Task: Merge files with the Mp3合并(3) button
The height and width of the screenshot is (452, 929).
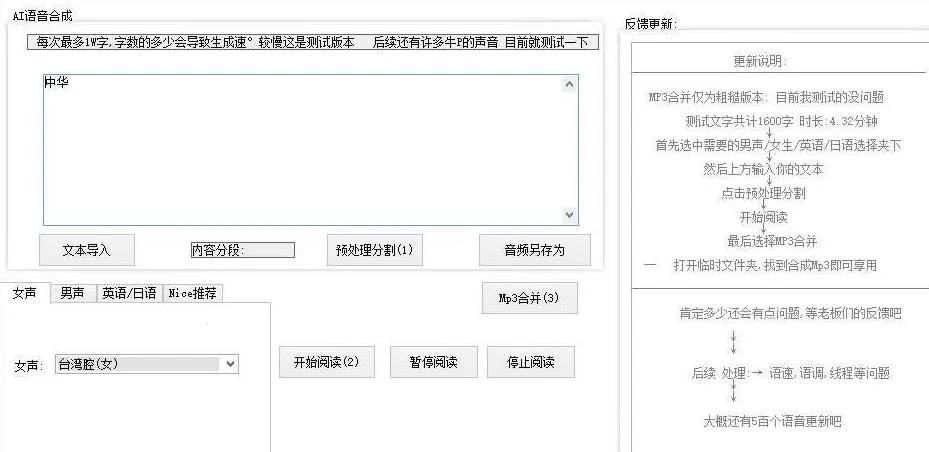Action: coord(529,298)
